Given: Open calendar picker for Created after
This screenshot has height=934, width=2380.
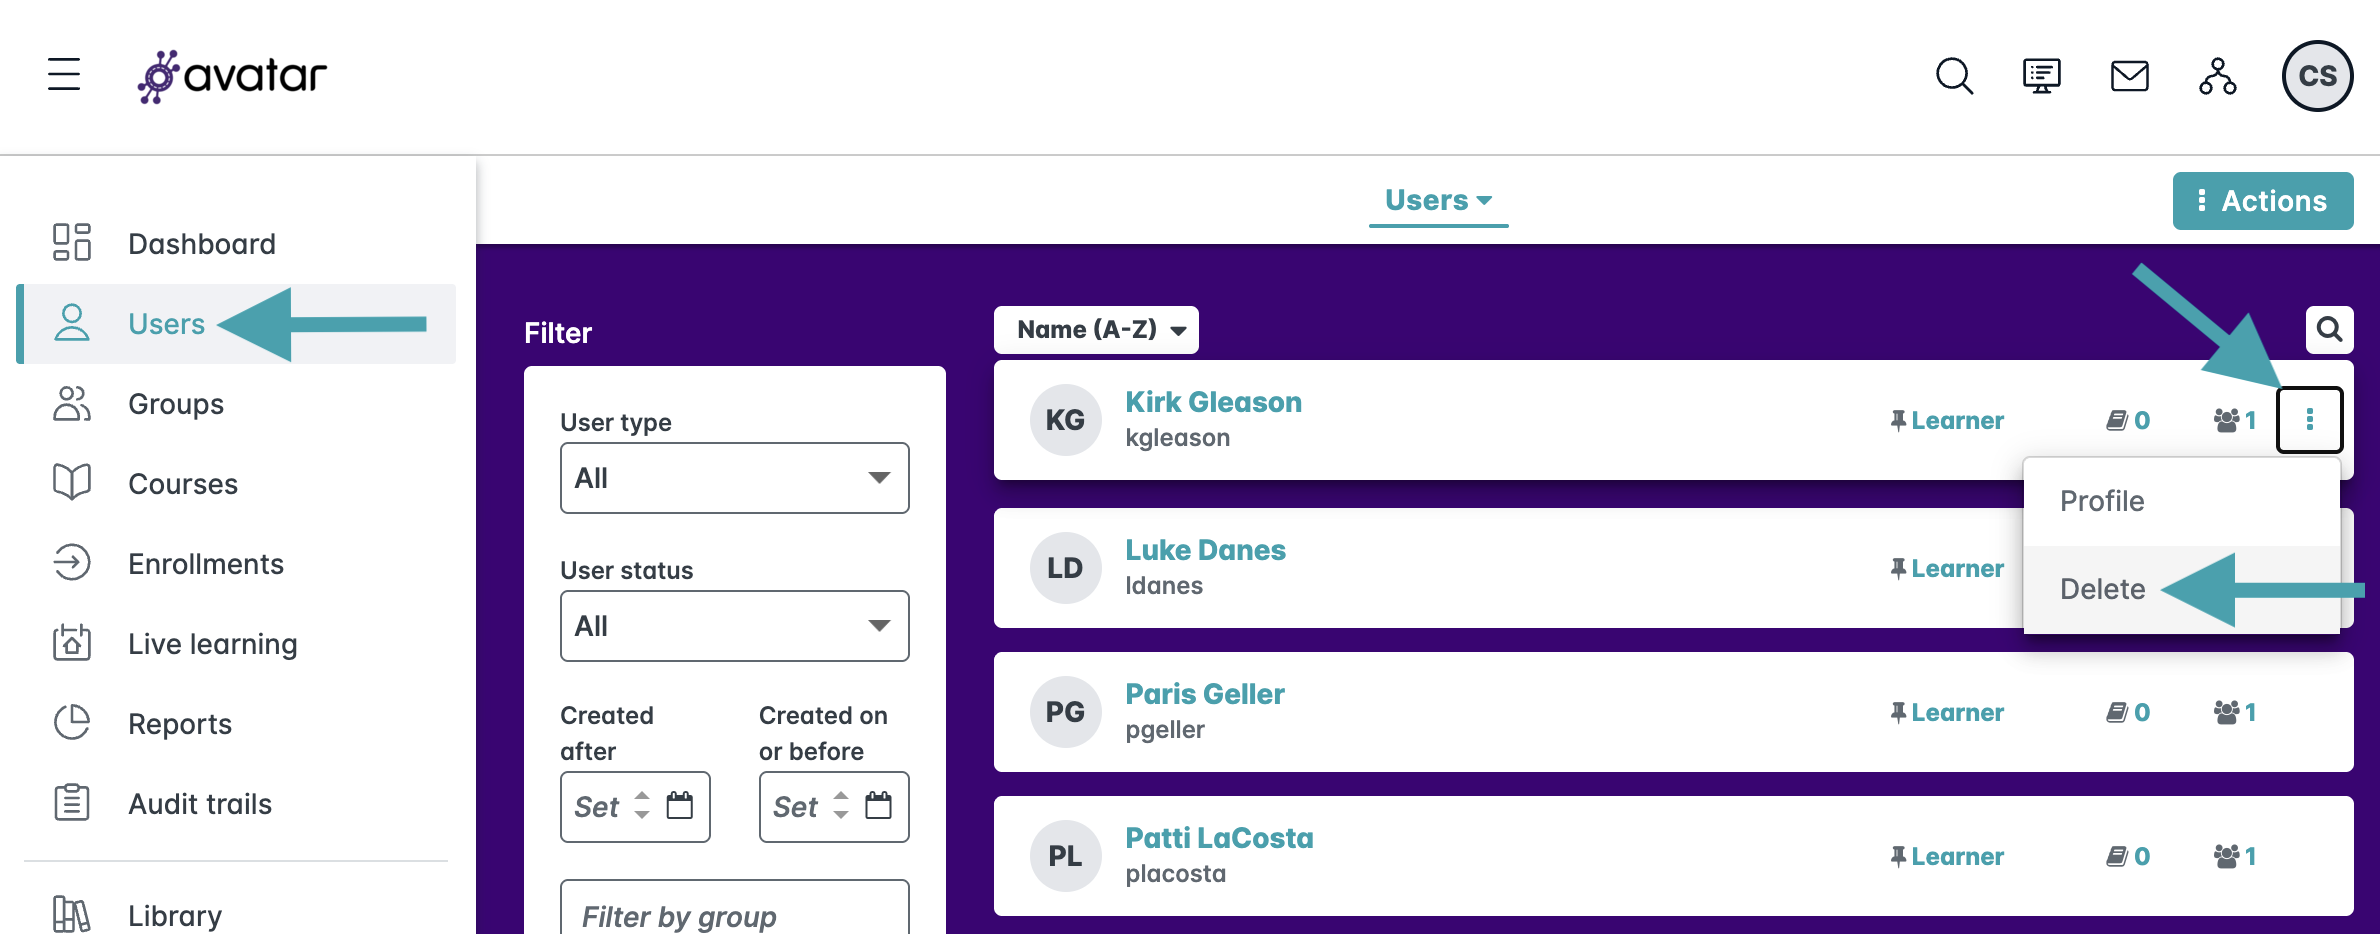Looking at the screenshot, I should (x=680, y=806).
